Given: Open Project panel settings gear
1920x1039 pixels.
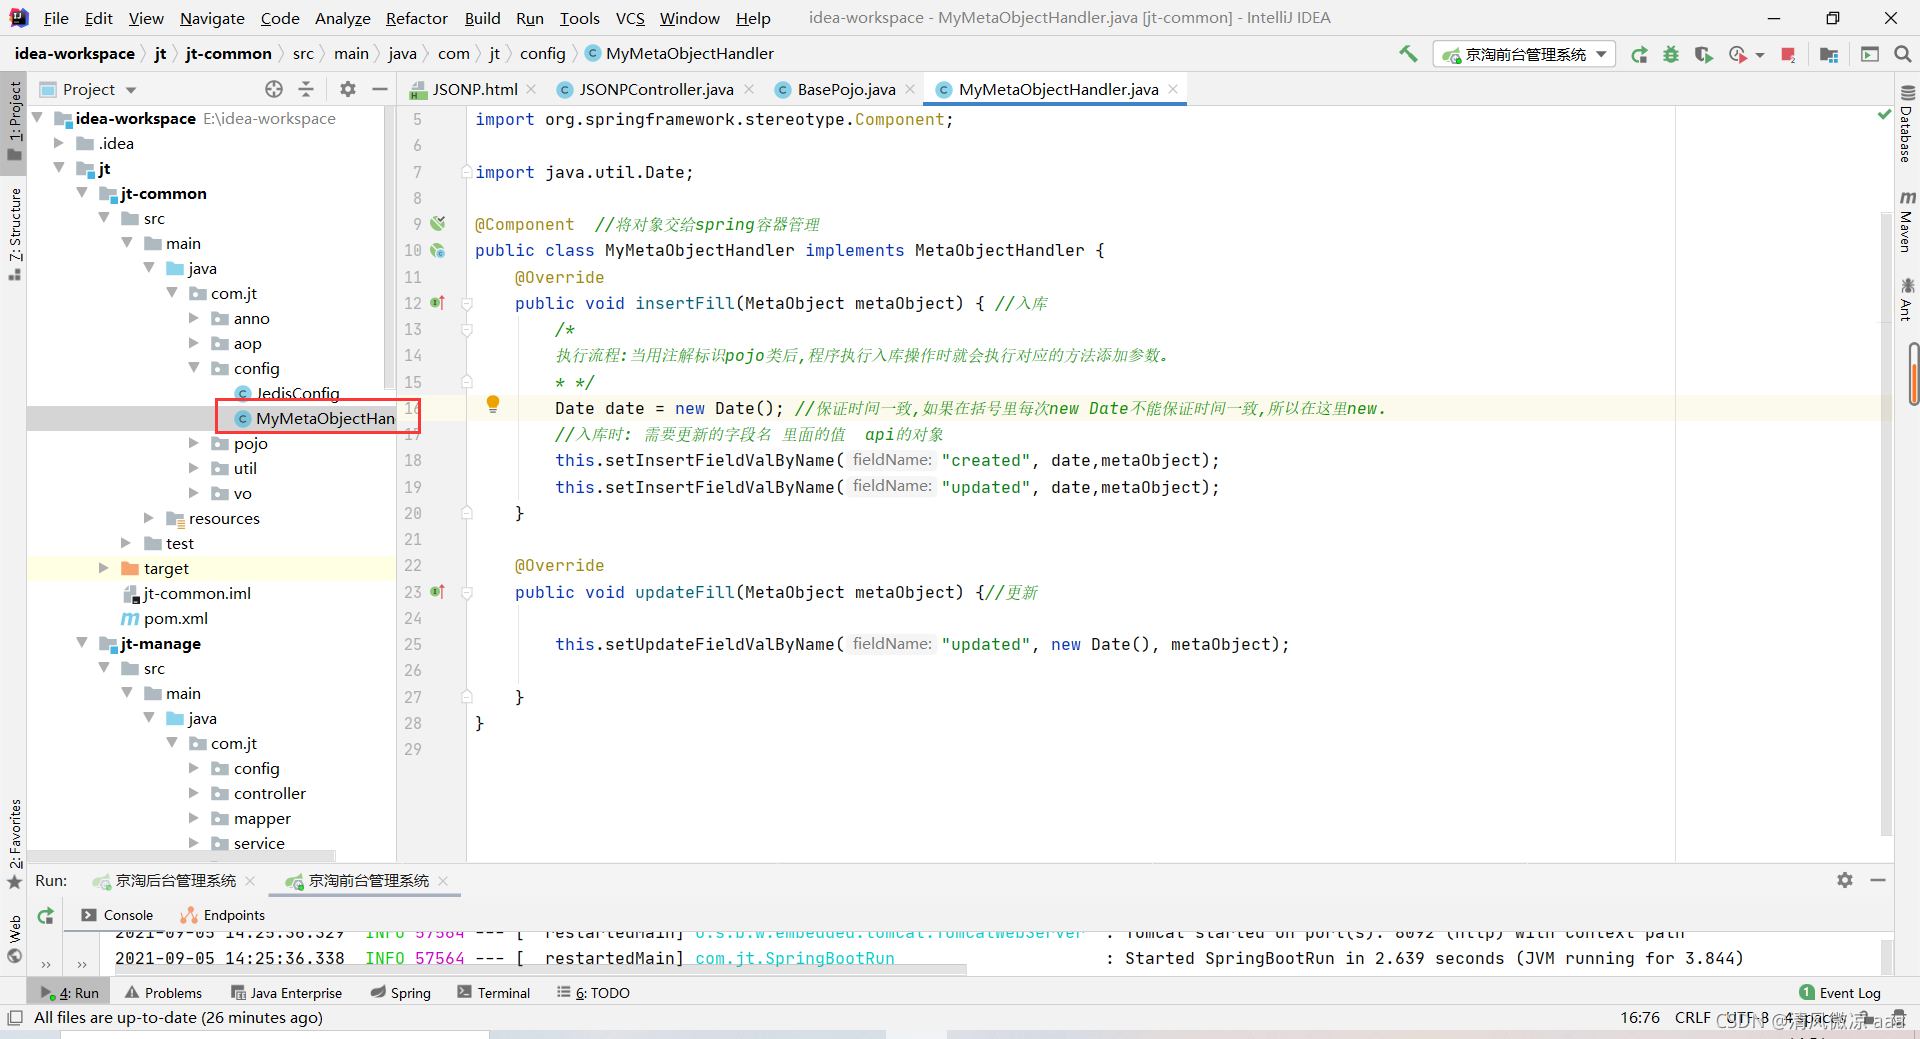Looking at the screenshot, I should pyautogui.click(x=348, y=89).
